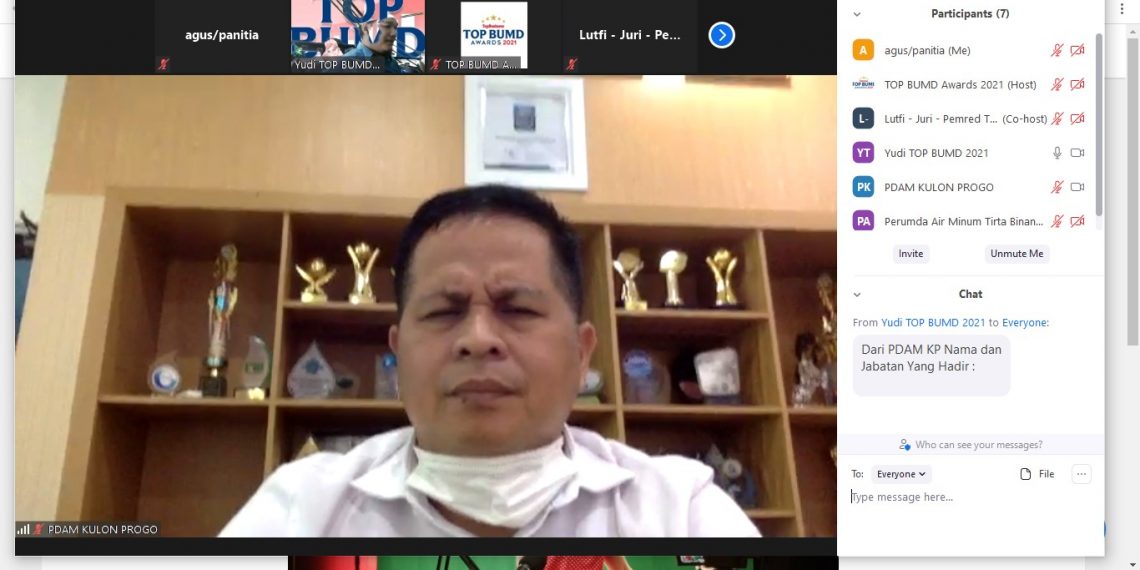Image resolution: width=1140 pixels, height=570 pixels.
Task: Open chat more options ellipsis
Action: (1081, 474)
